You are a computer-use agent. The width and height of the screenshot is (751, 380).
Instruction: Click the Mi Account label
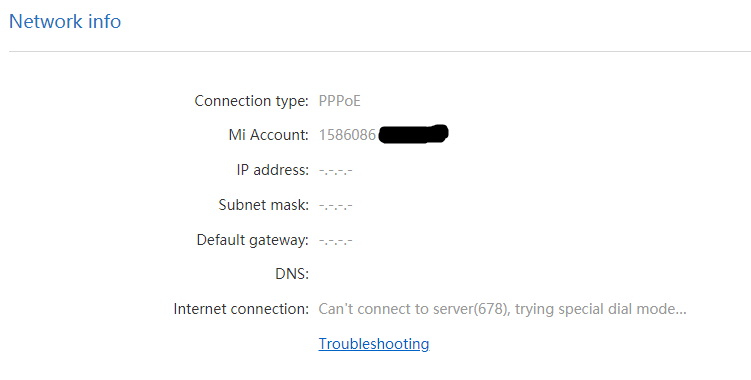[269, 135]
